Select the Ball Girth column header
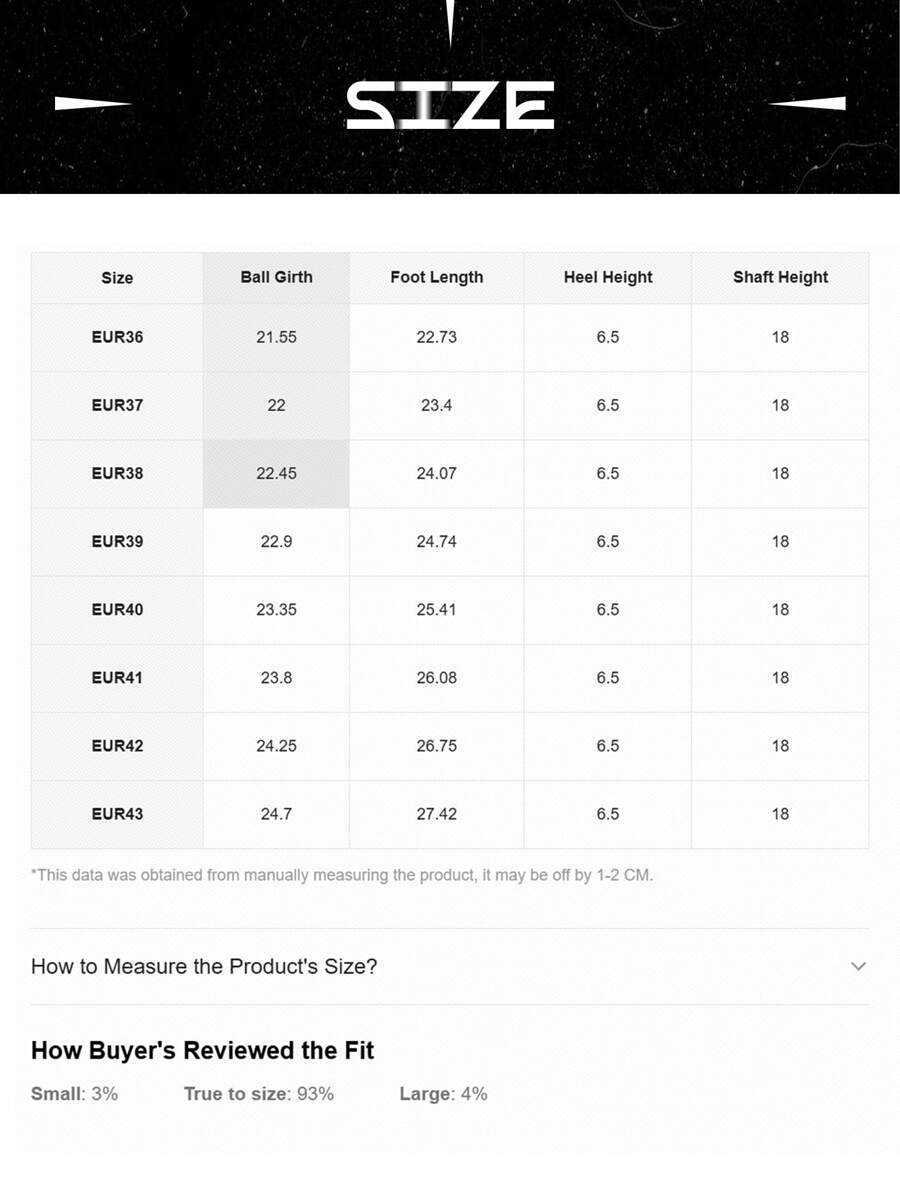The image size is (900, 1198). [x=276, y=278]
